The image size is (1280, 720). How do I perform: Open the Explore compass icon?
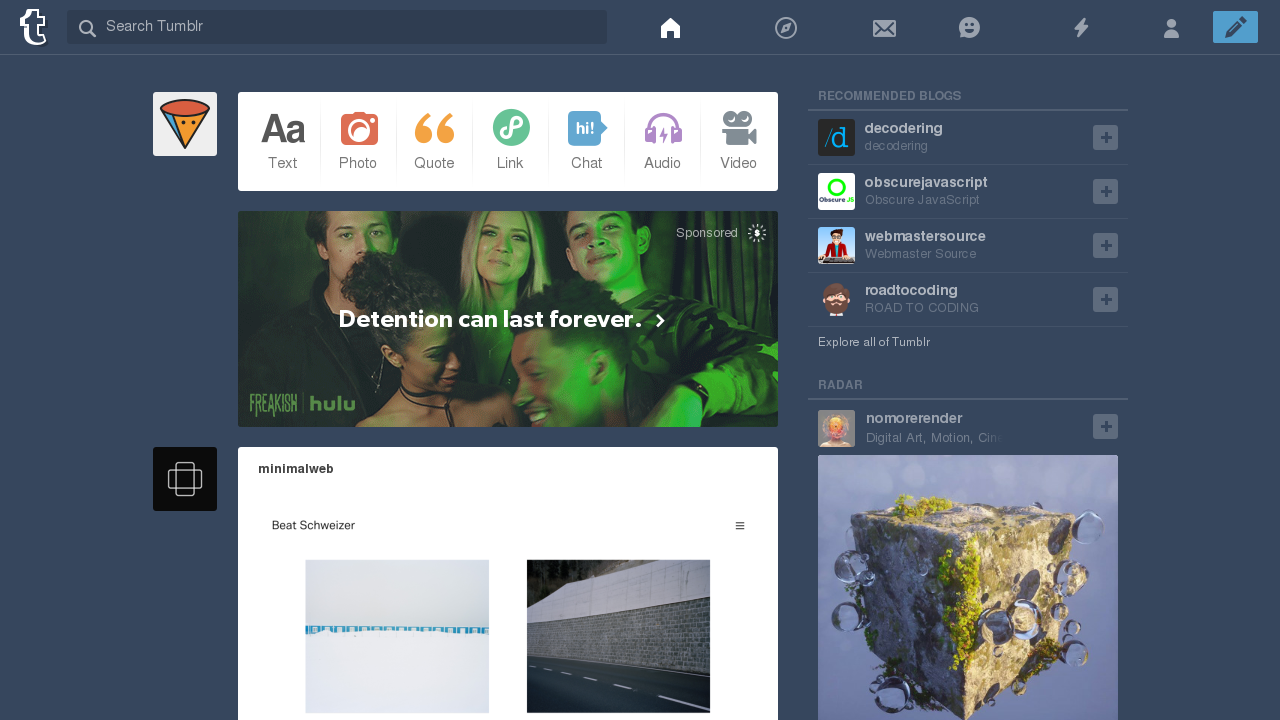coord(786,28)
